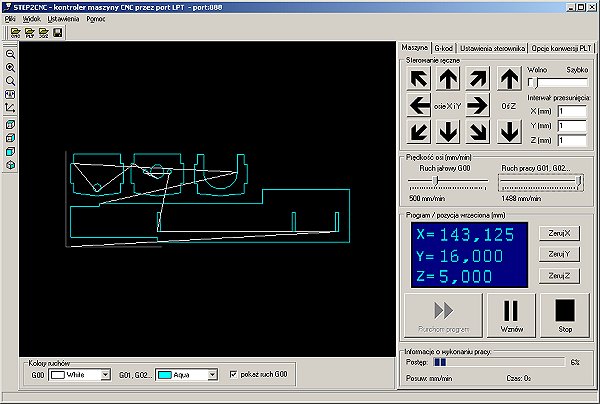Screen dimensions: 600x404
Task: Fit the drawing to the window width
Action: coord(10,94)
